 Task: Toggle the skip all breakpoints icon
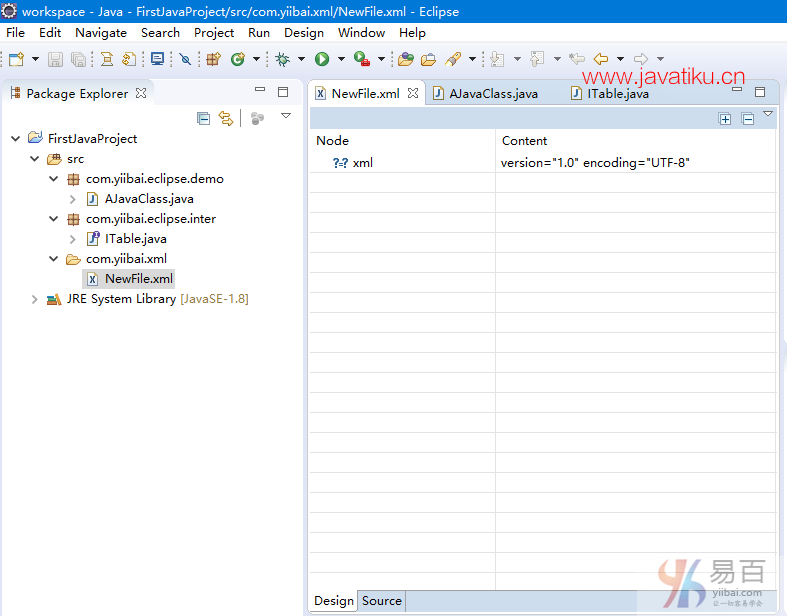(184, 59)
